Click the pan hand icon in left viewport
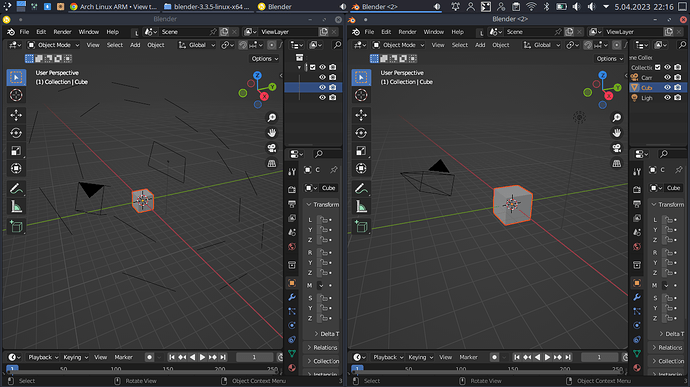 click(x=272, y=133)
